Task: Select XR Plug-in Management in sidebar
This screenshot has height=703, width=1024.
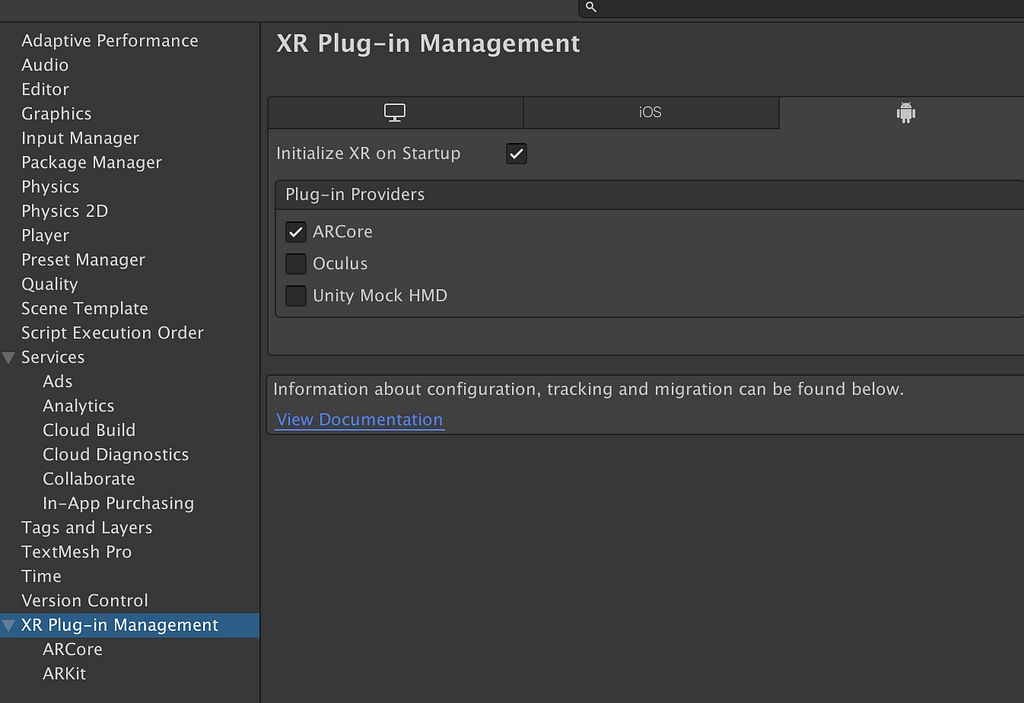Action: click(x=129, y=625)
